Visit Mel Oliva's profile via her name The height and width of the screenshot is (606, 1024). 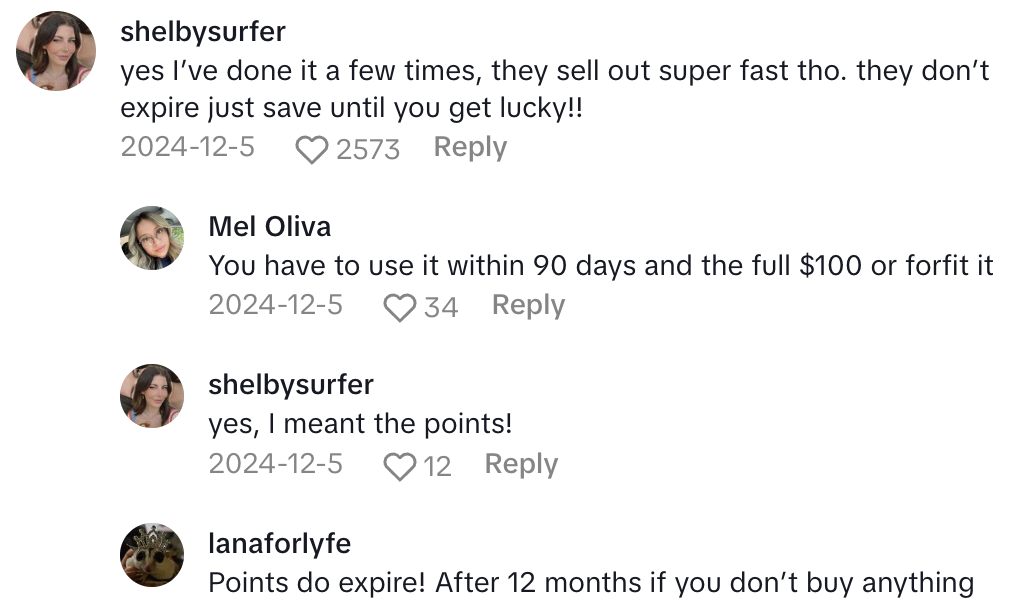269,226
